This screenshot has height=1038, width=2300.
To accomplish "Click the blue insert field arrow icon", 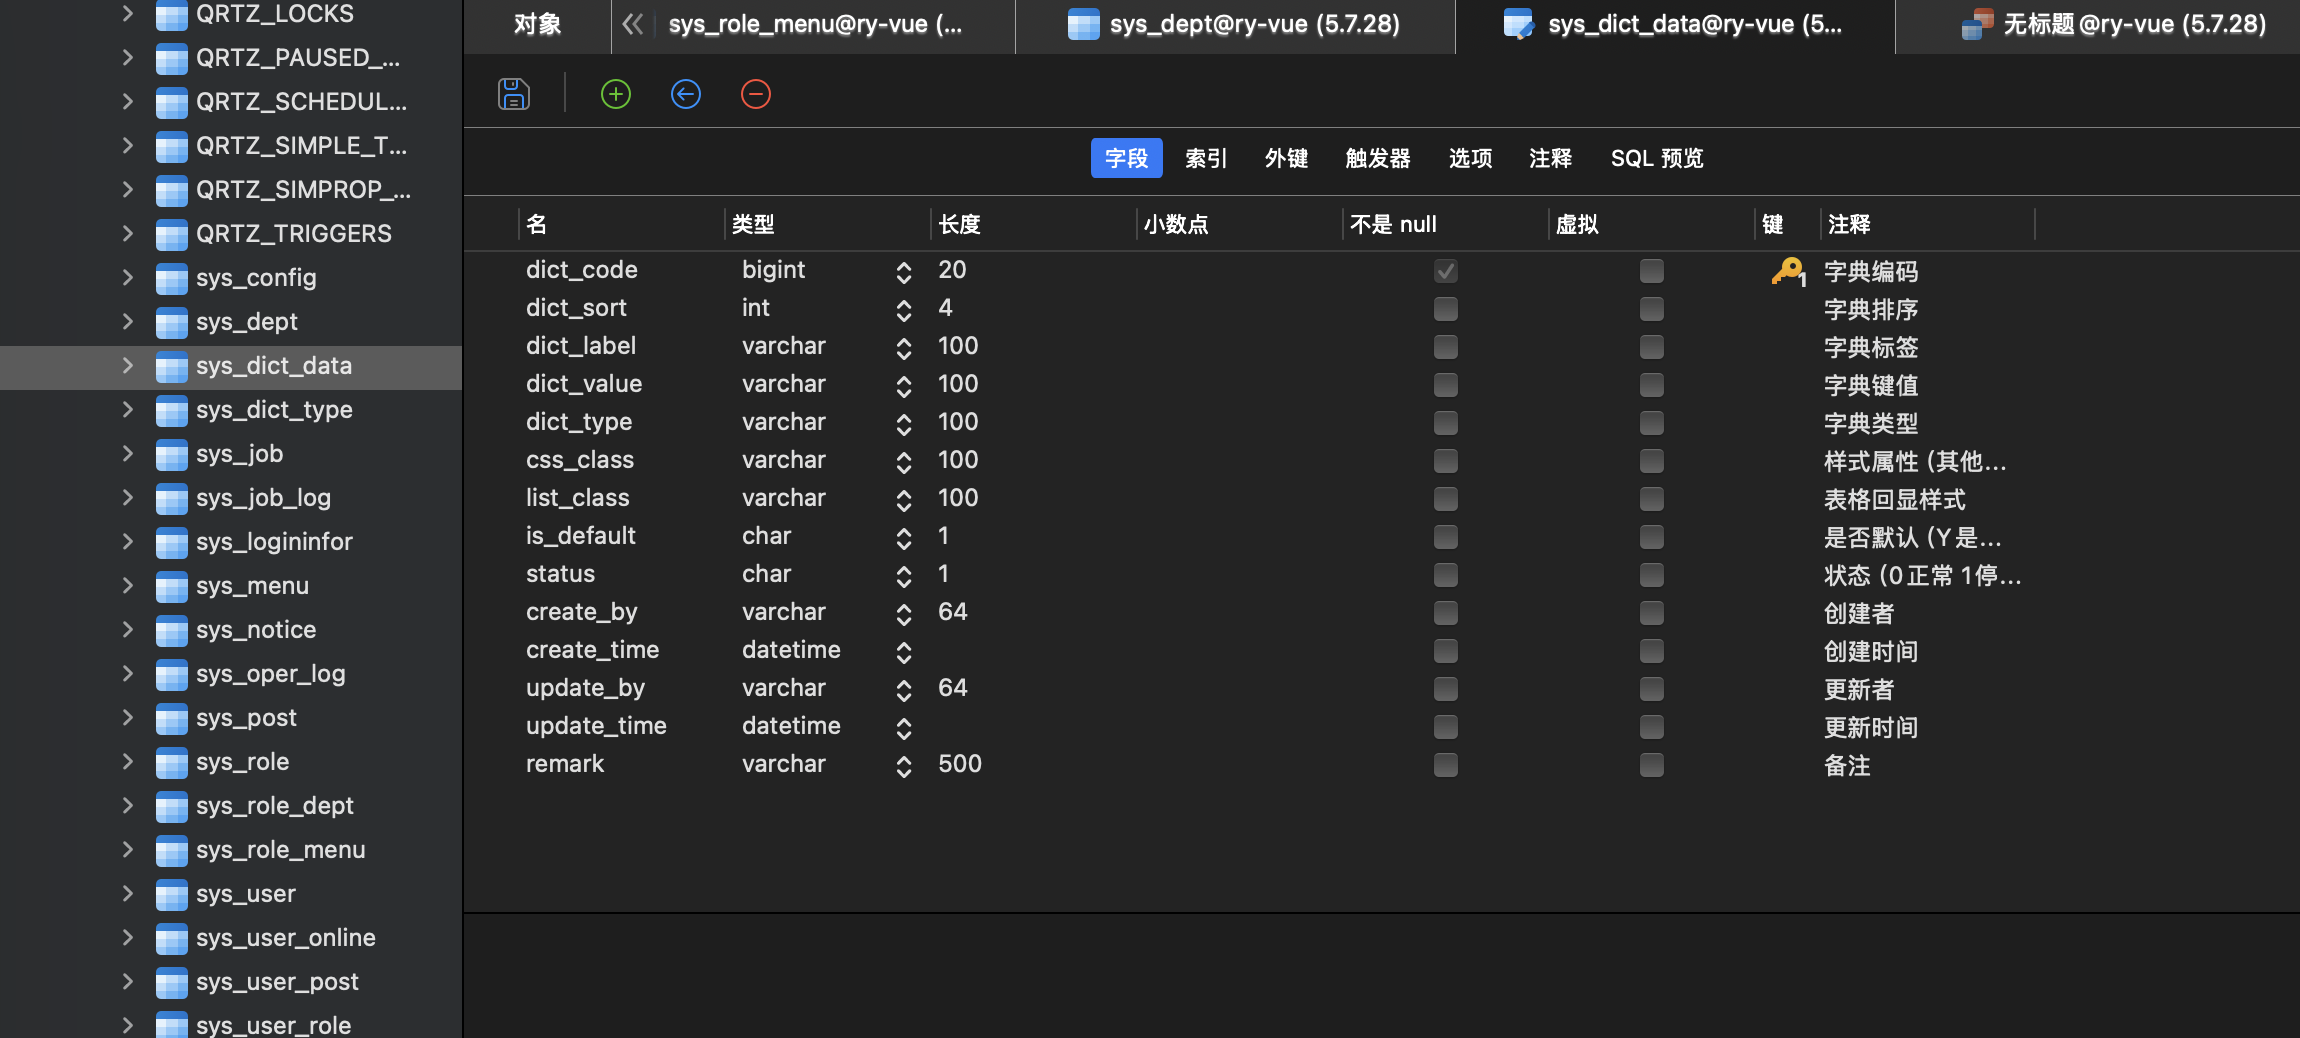I will 686,94.
